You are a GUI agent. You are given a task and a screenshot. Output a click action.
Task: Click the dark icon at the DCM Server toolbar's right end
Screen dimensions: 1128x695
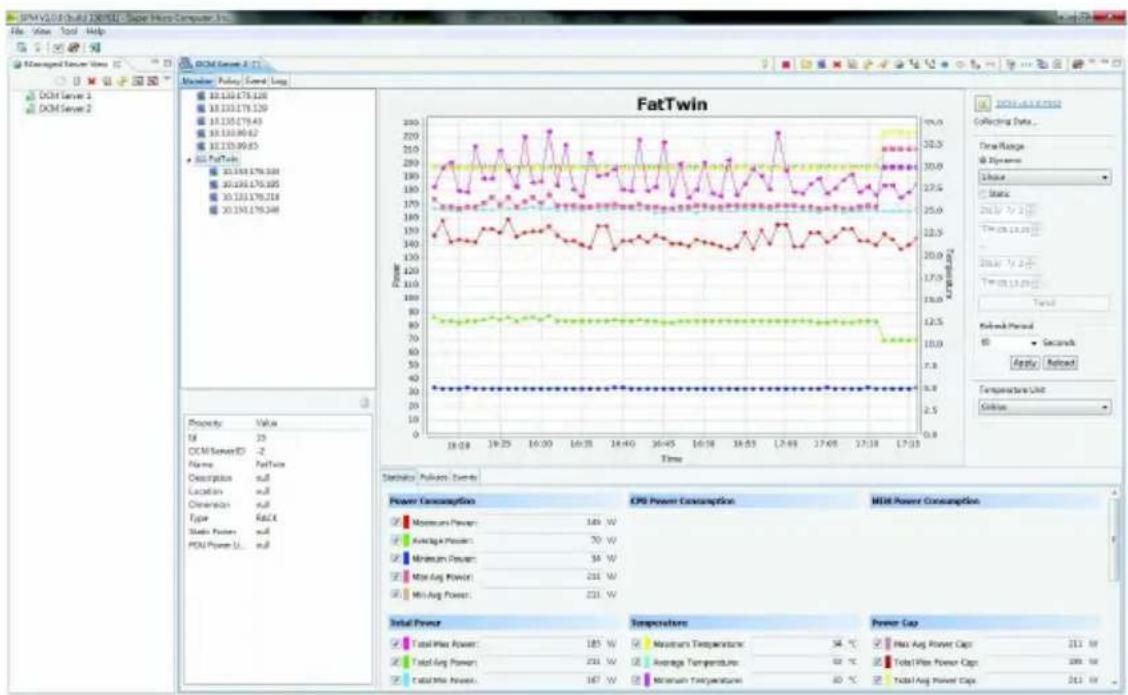coord(1078,65)
